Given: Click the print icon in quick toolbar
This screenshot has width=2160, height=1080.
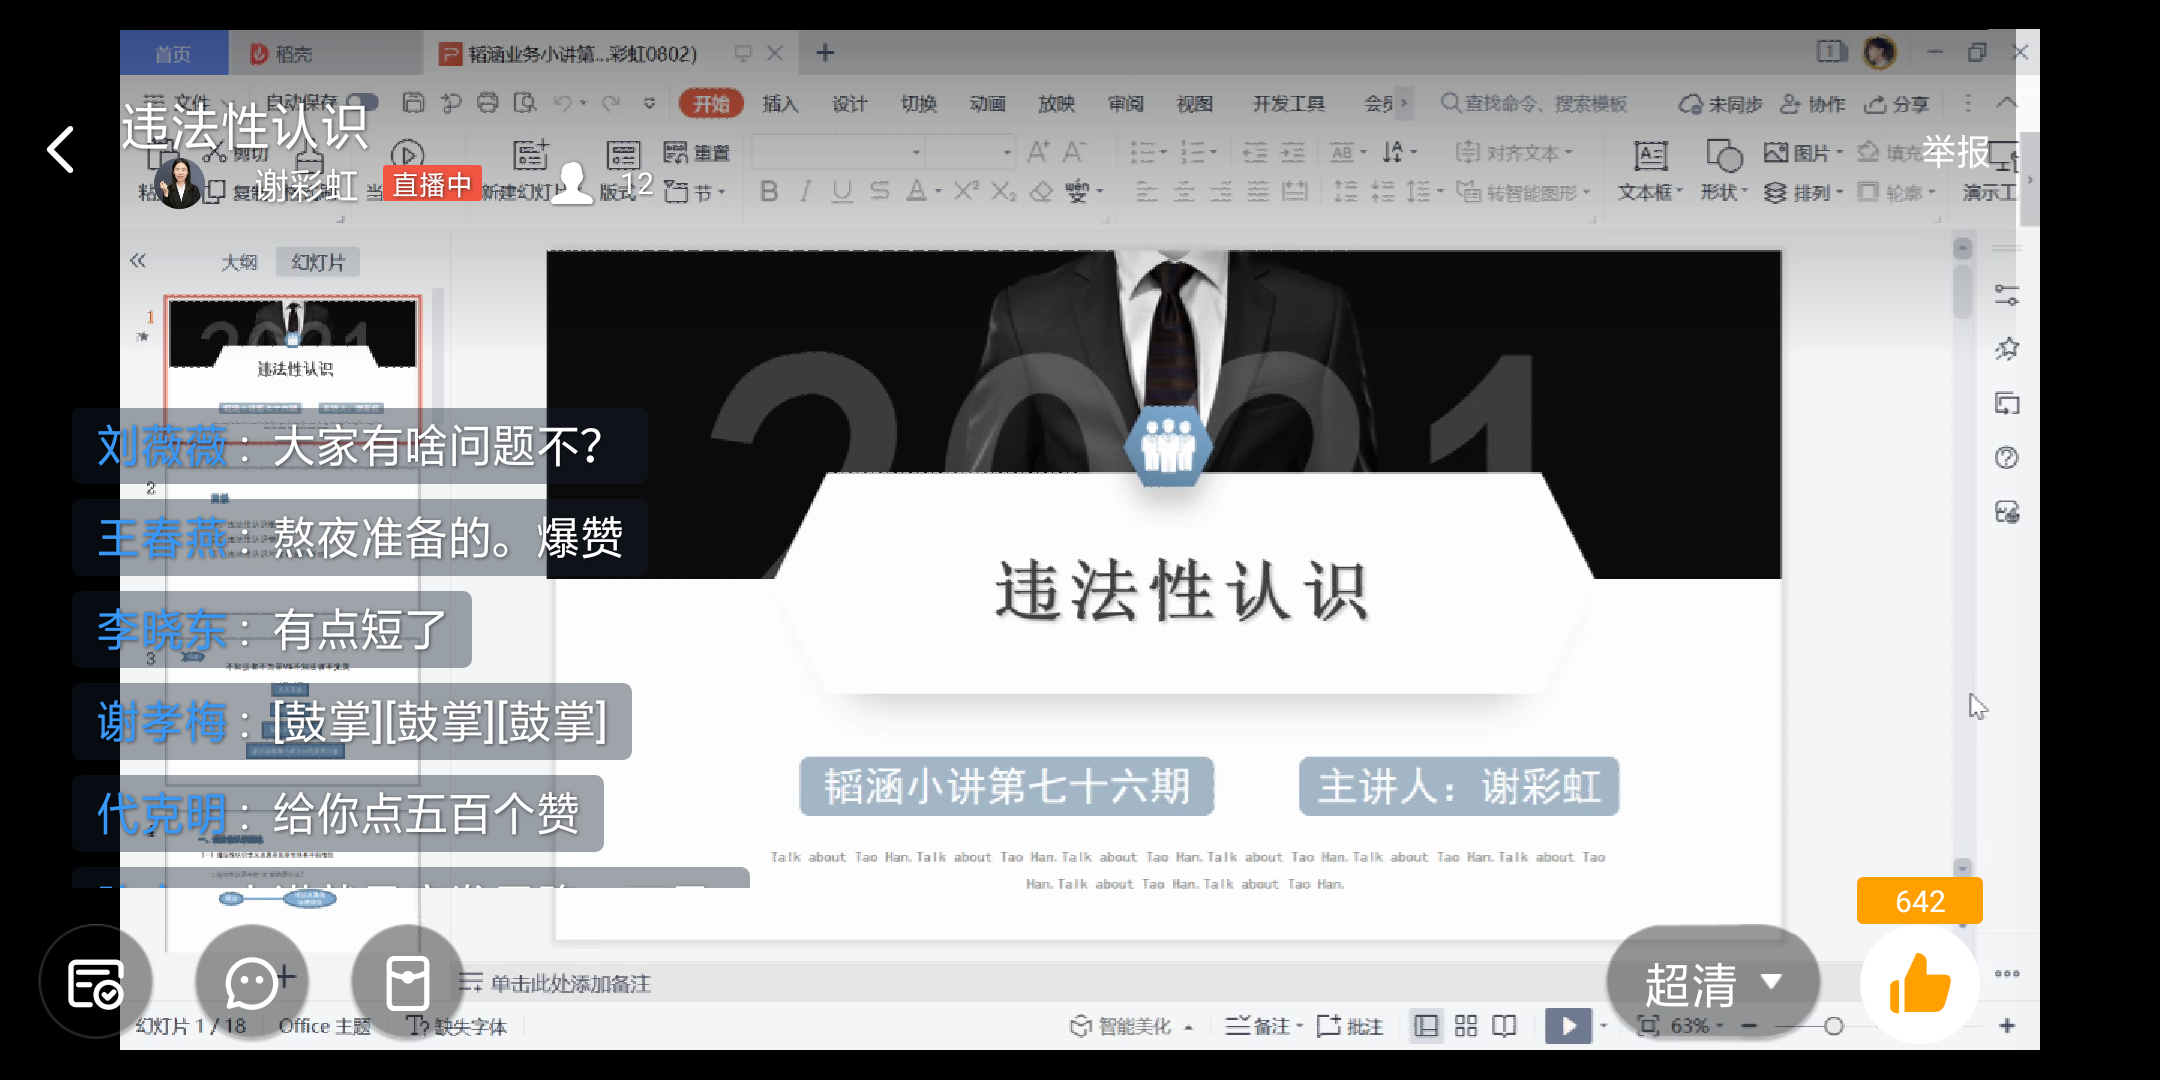Looking at the screenshot, I should [x=488, y=103].
